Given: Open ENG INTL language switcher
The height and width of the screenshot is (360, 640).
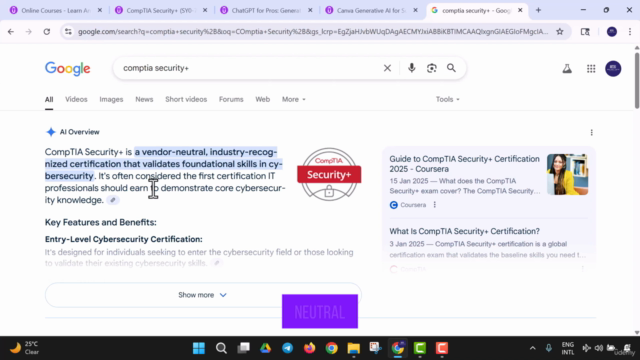Looking at the screenshot, I should 567,348.
